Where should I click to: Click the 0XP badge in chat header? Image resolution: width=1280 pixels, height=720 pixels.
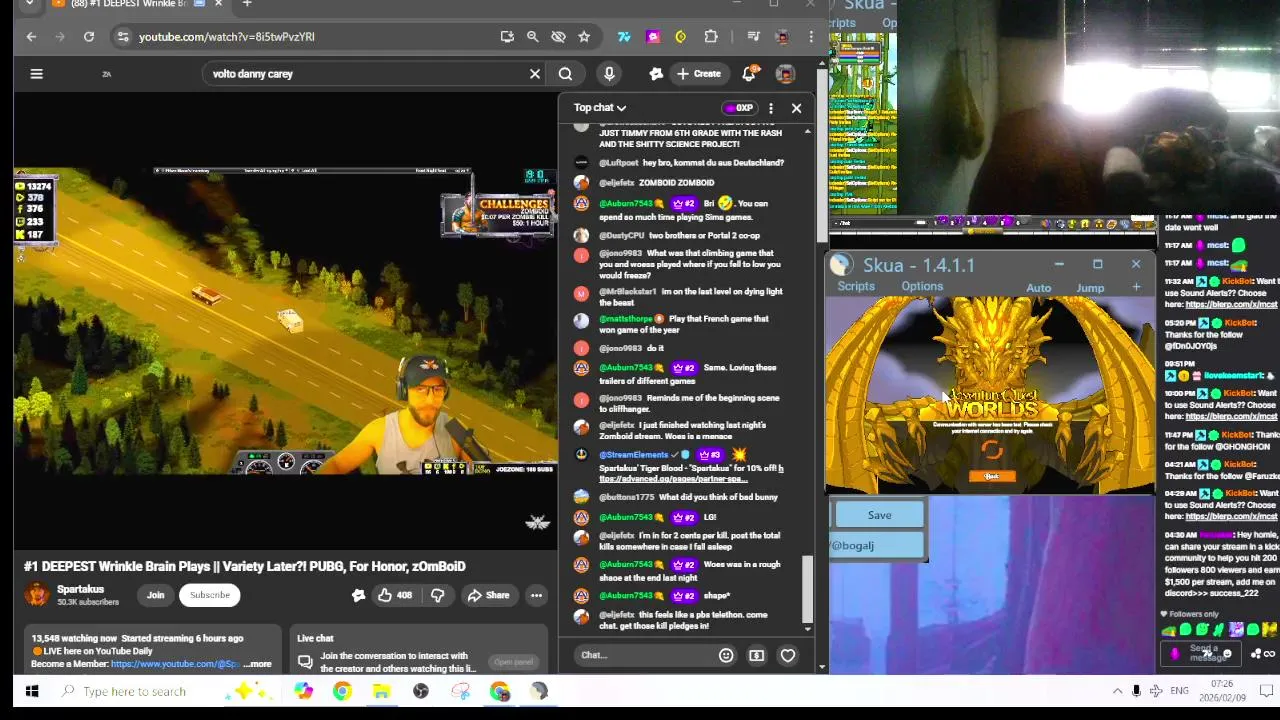(x=739, y=108)
